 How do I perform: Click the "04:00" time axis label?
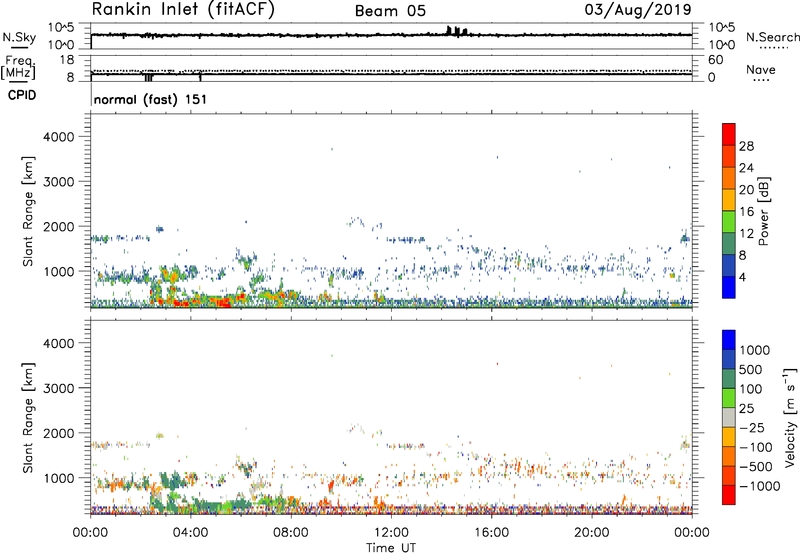point(190,533)
